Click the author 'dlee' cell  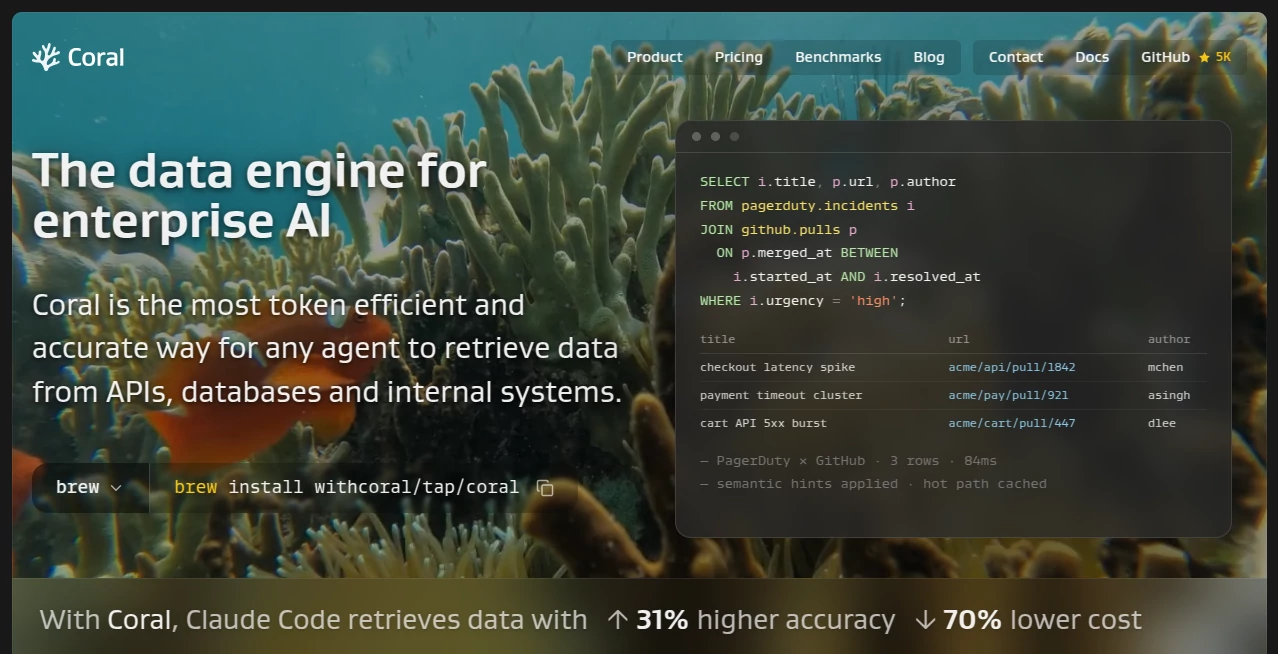pos(1162,423)
